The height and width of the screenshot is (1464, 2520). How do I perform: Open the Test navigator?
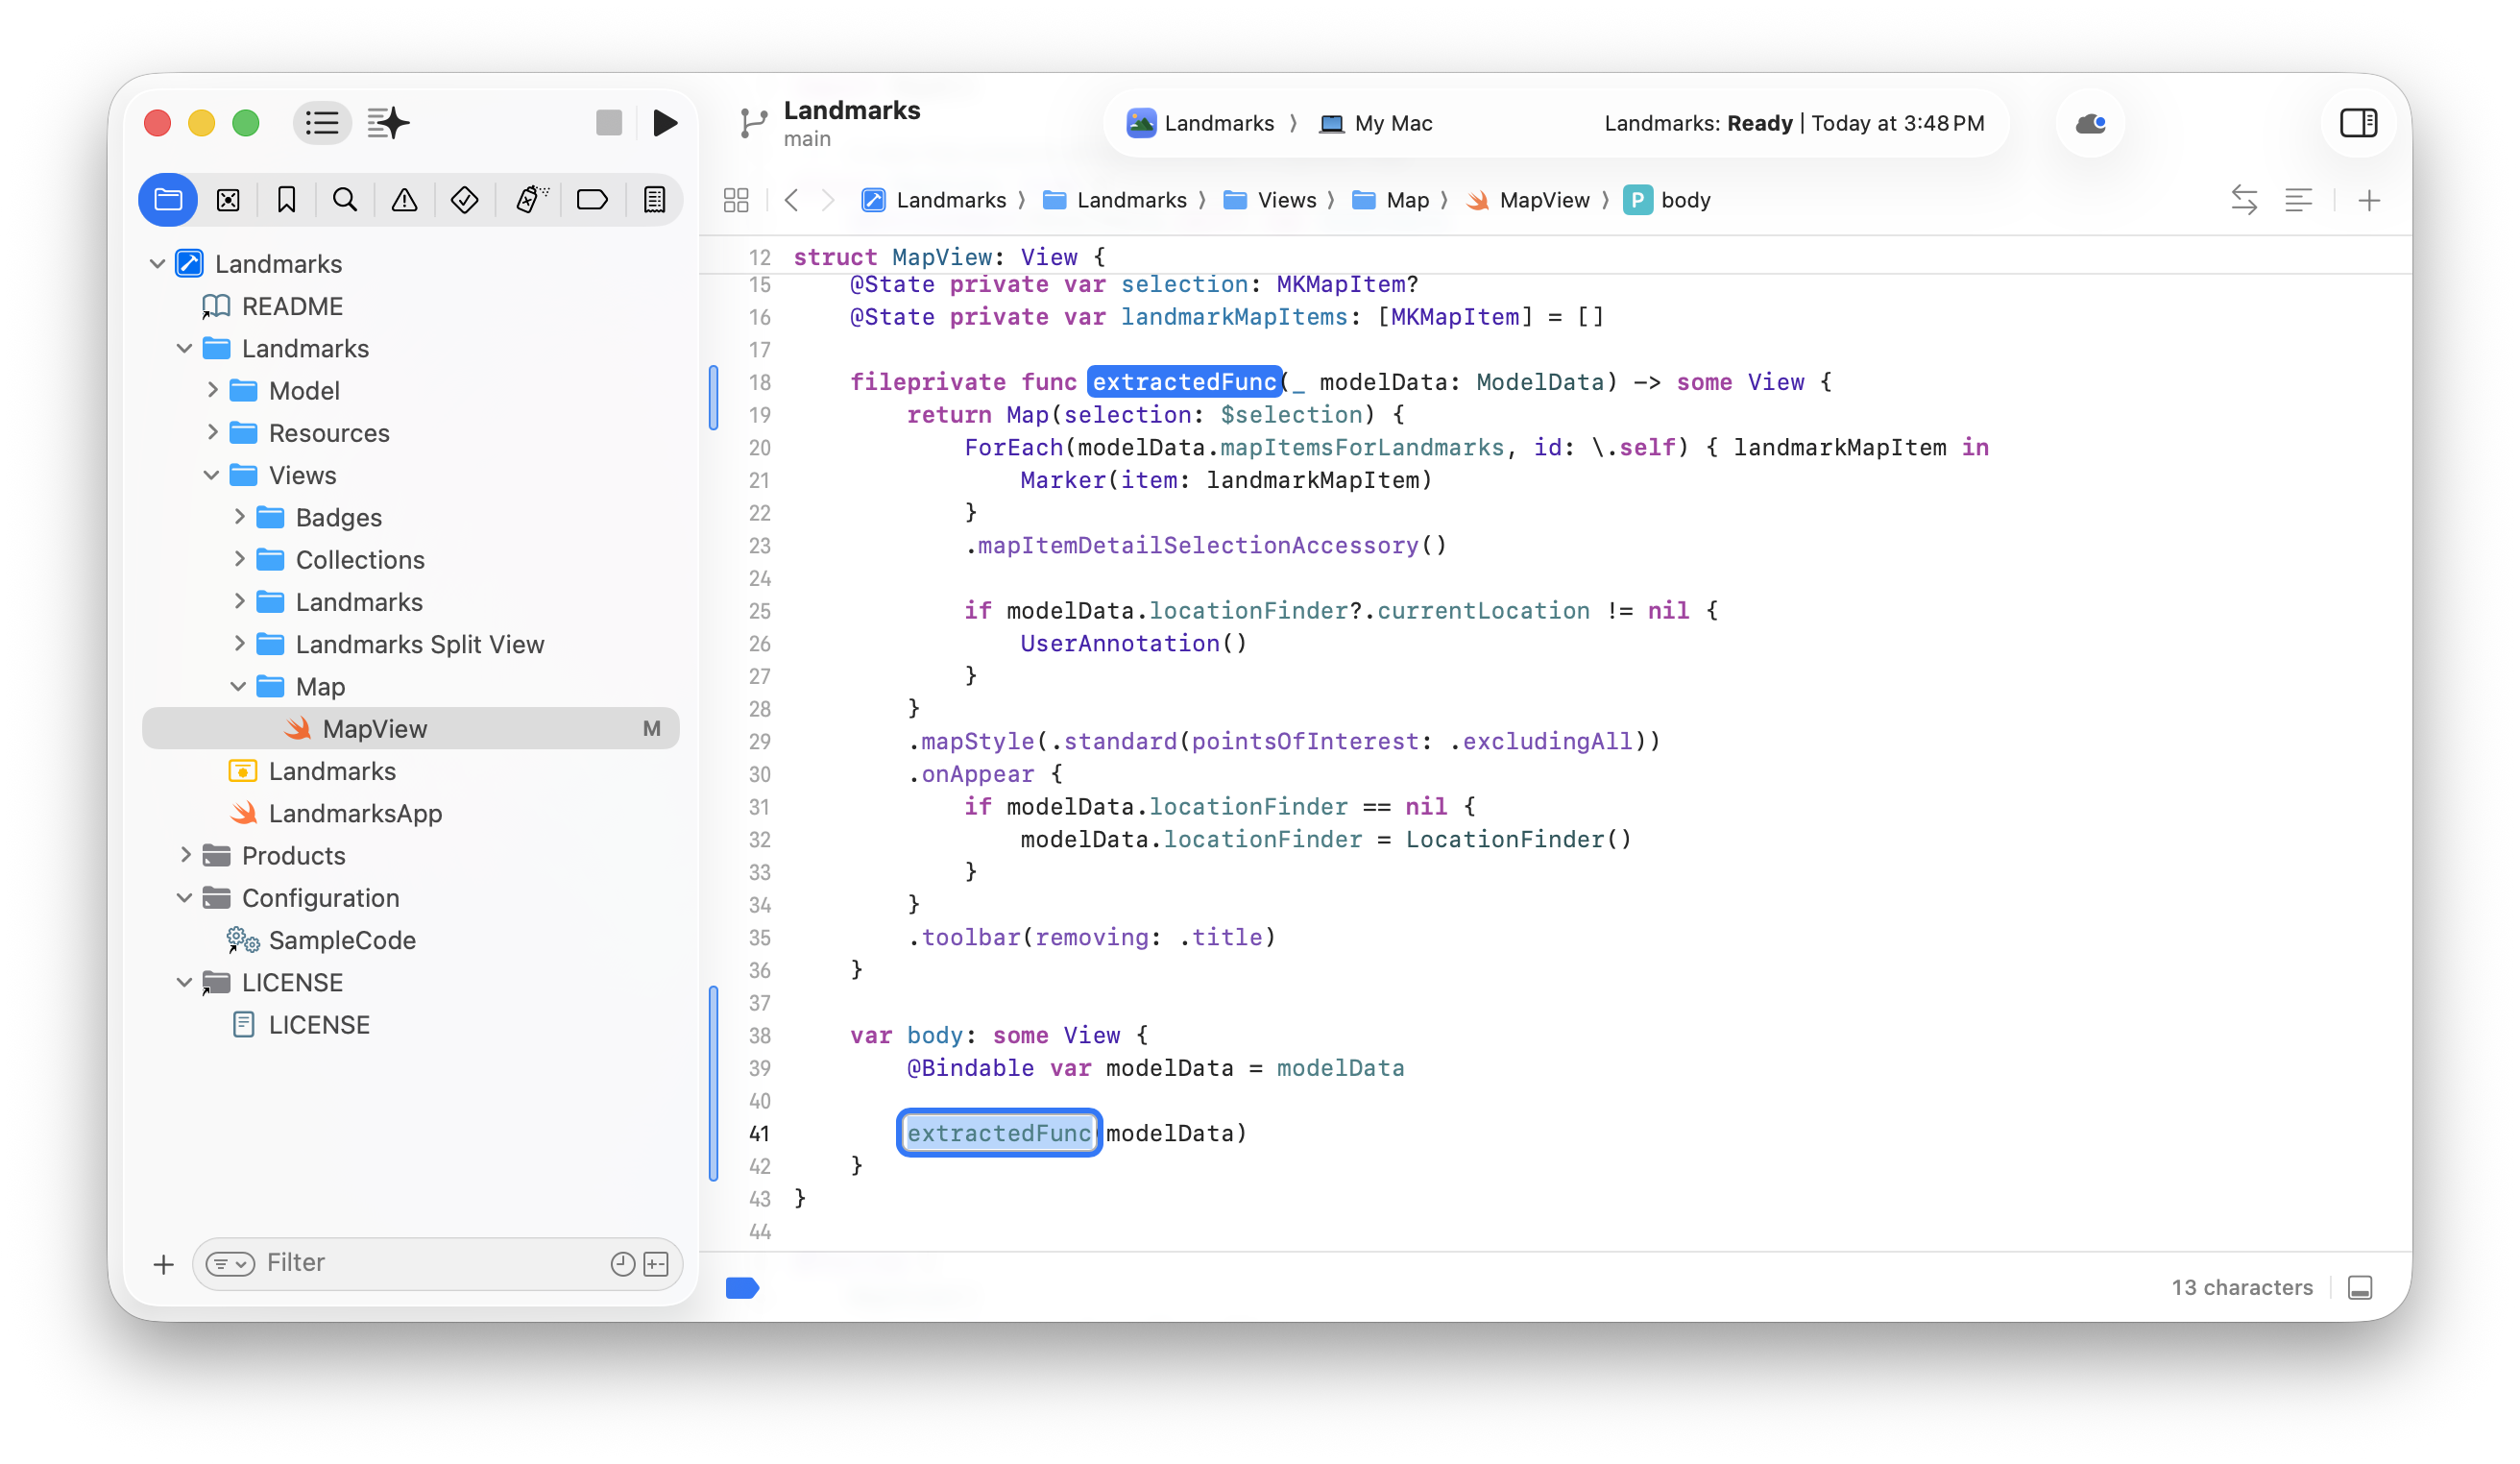[464, 199]
